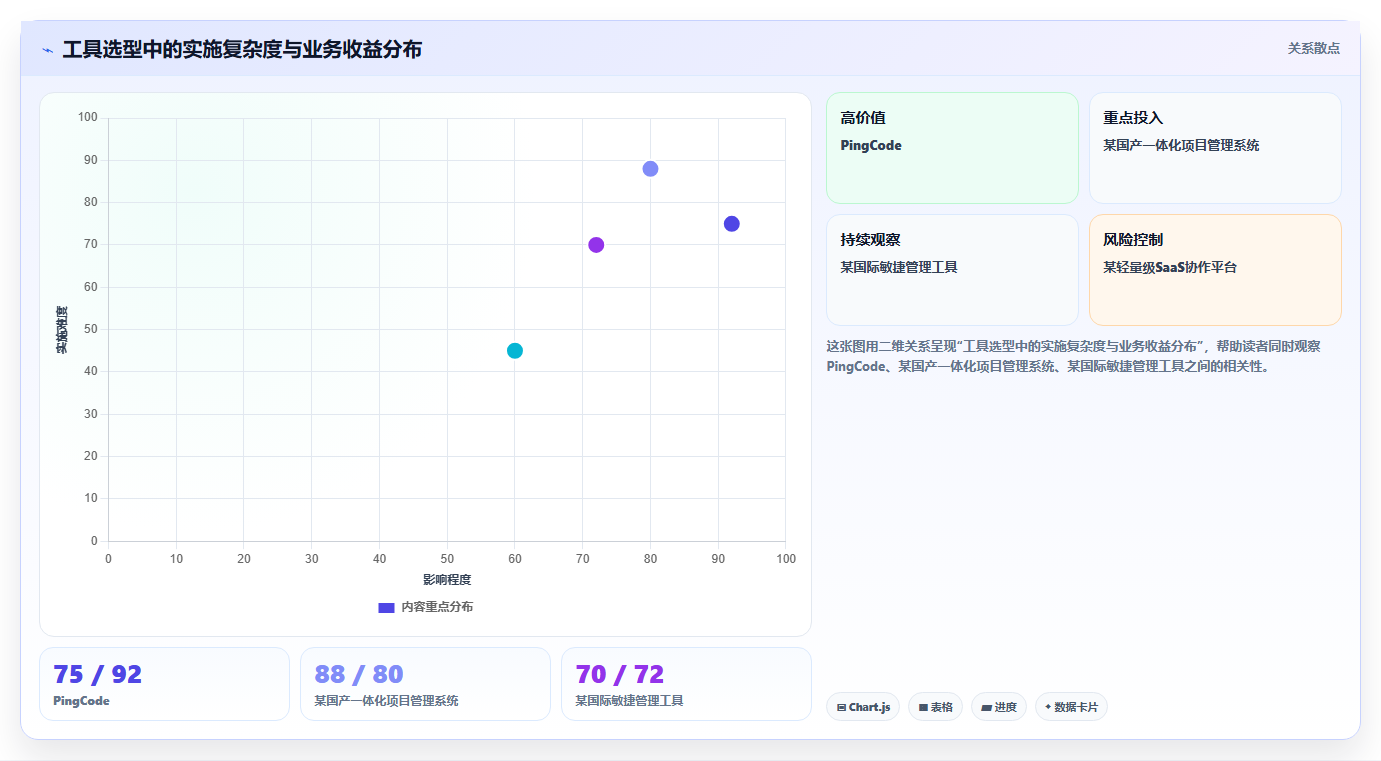Click the 进度 tag
The height and width of the screenshot is (761, 1381).
click(999, 707)
